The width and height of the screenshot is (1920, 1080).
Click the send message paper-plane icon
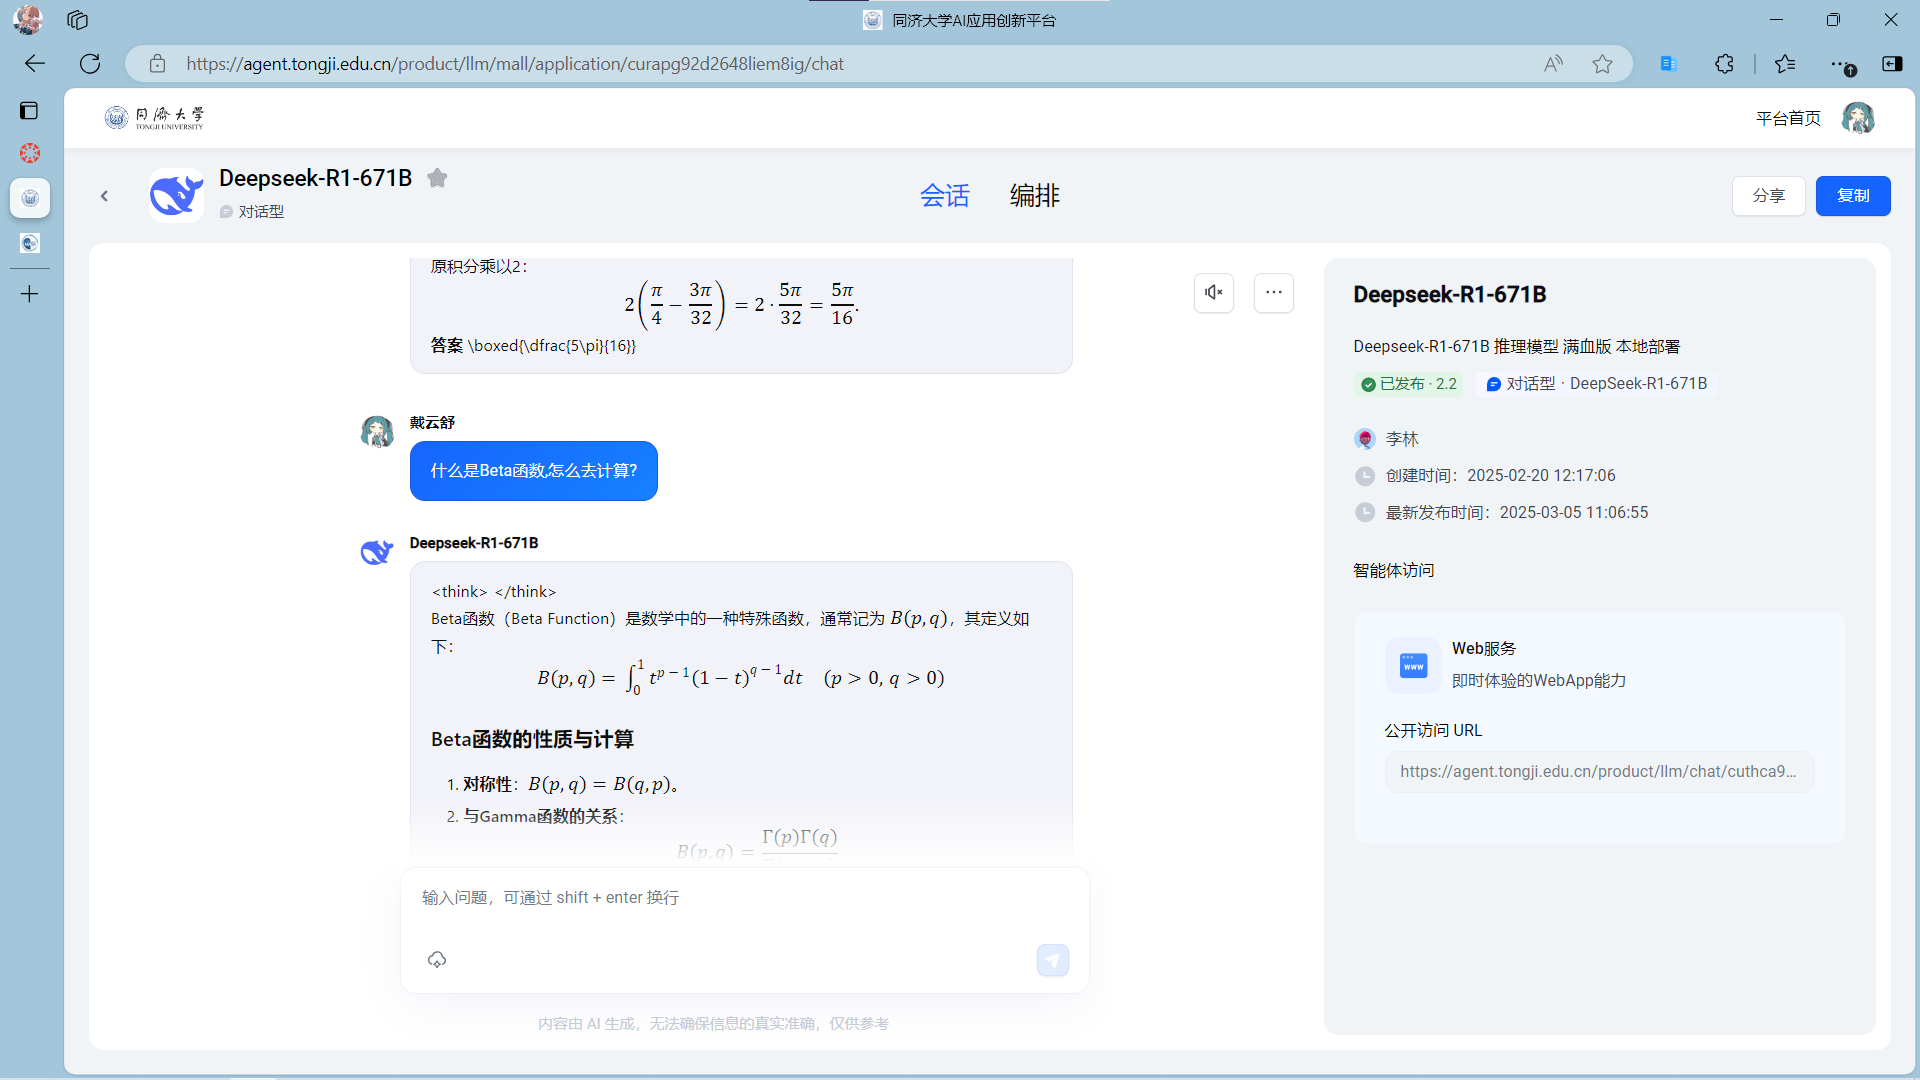(x=1052, y=960)
